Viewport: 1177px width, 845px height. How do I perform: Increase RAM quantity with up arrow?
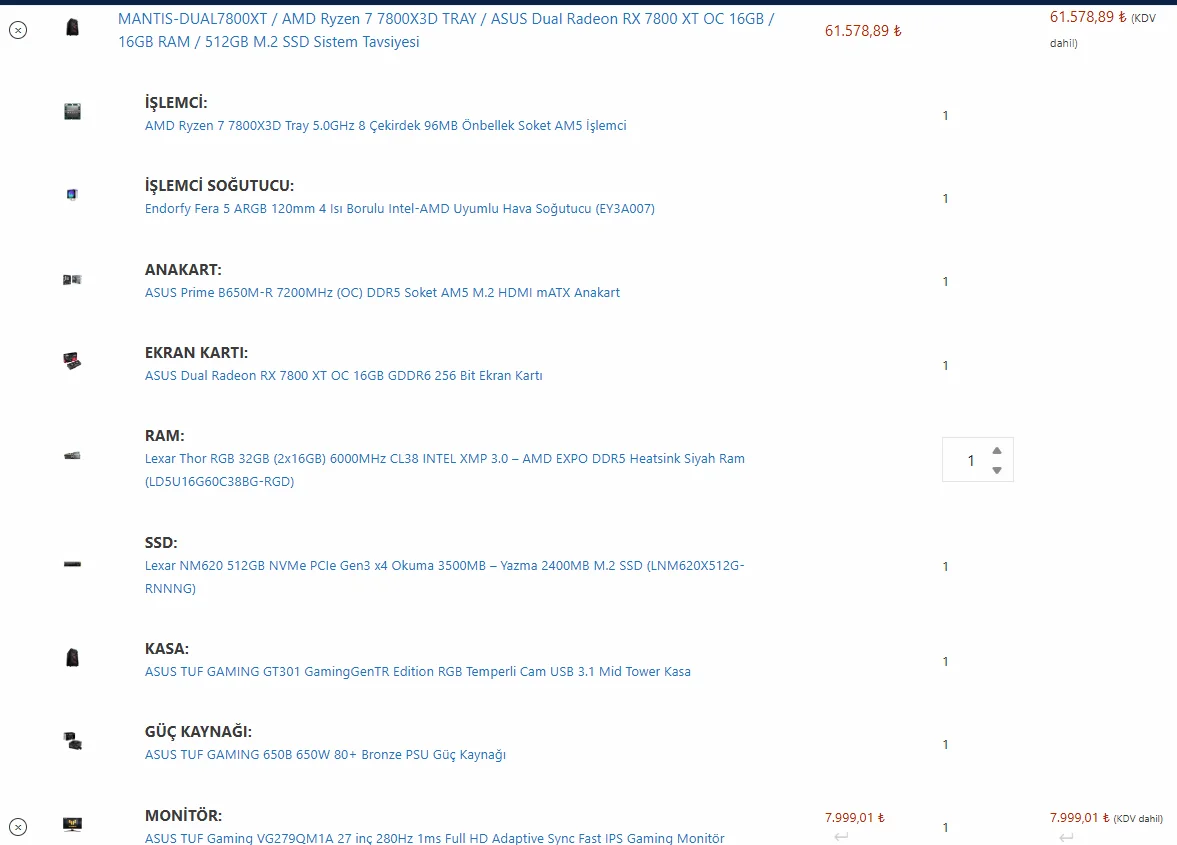(x=997, y=450)
